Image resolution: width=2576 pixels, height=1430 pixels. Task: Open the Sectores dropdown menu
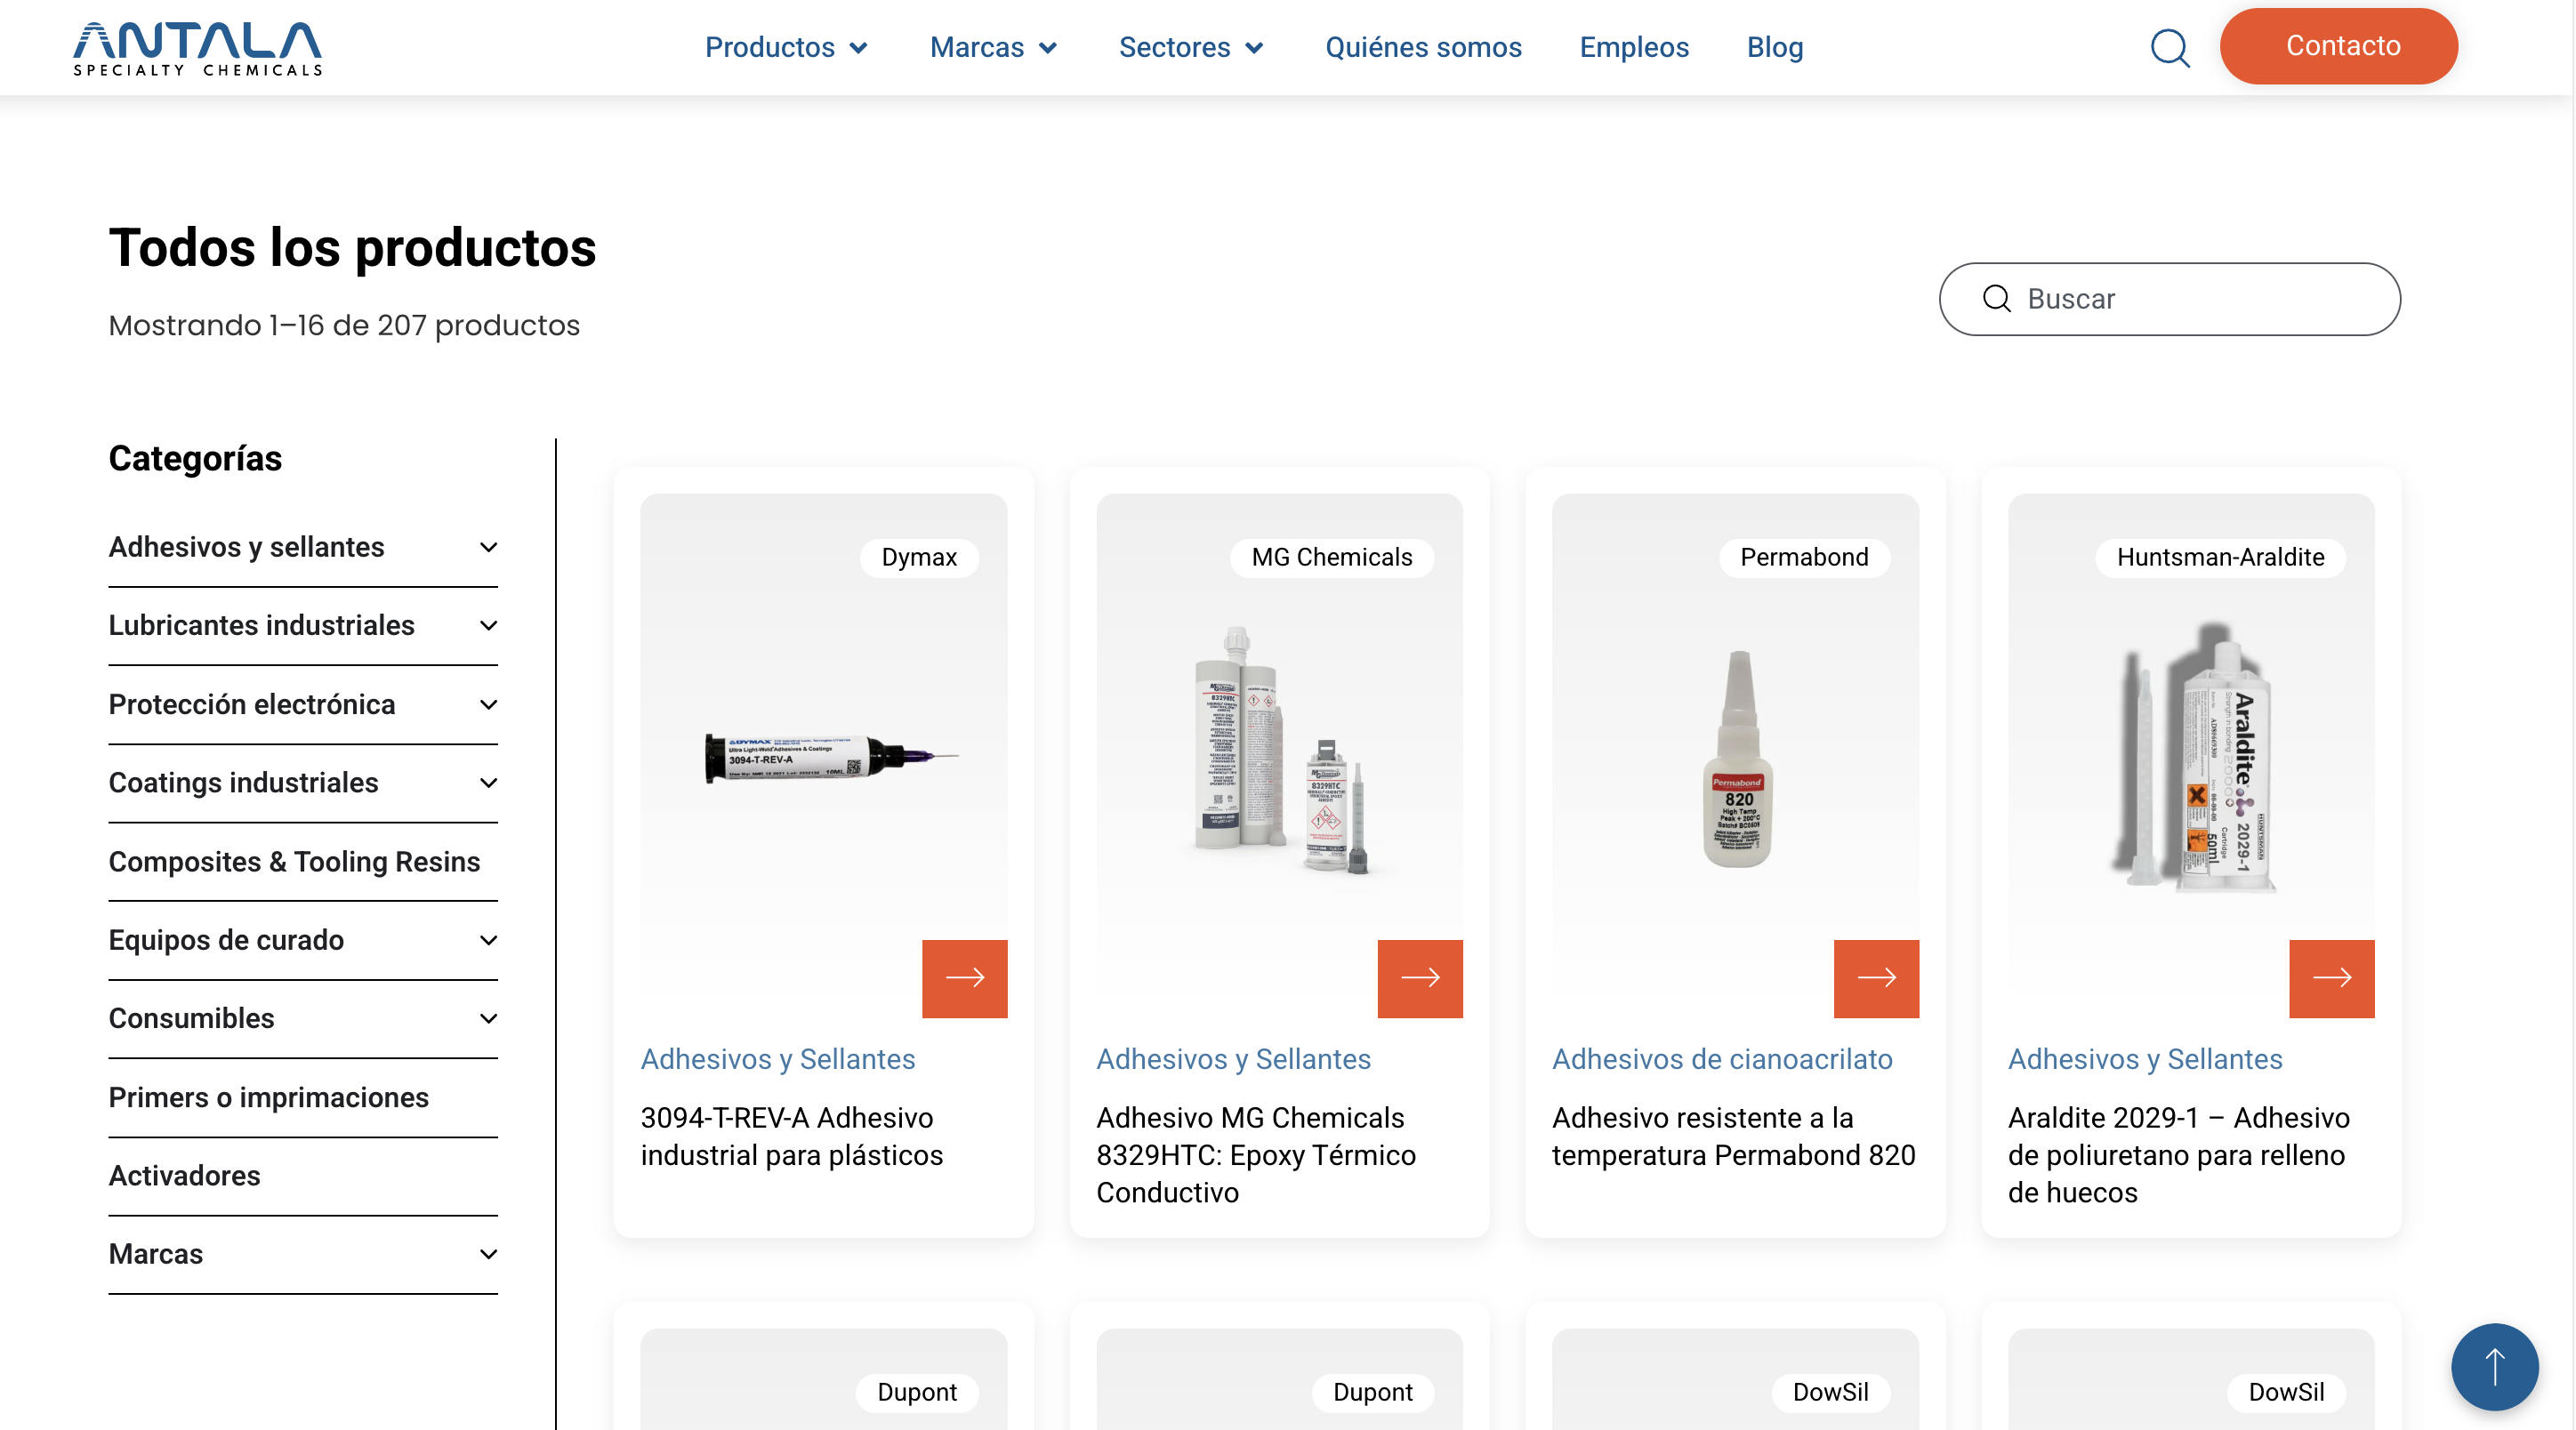point(1190,47)
